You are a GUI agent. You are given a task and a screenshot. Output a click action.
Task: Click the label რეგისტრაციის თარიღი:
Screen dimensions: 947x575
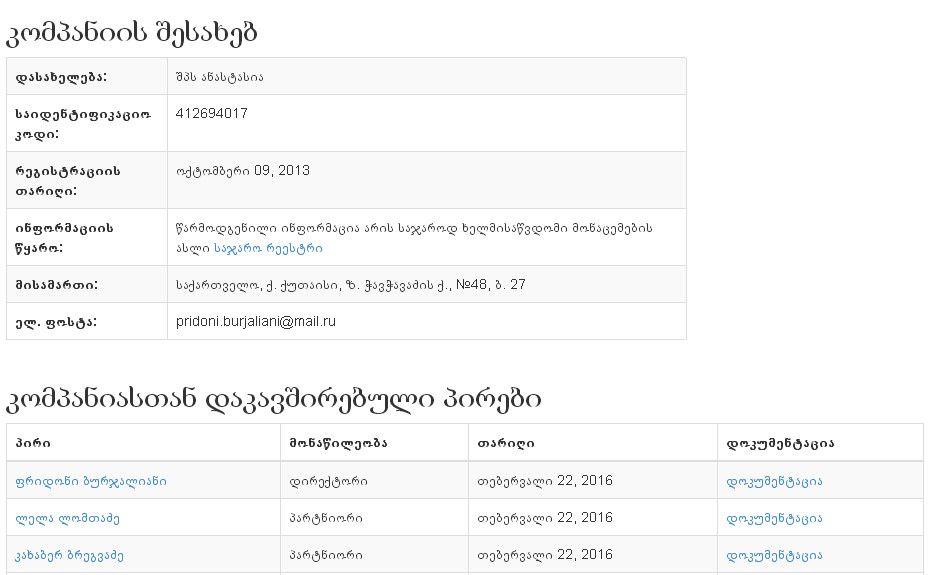[x=68, y=181]
